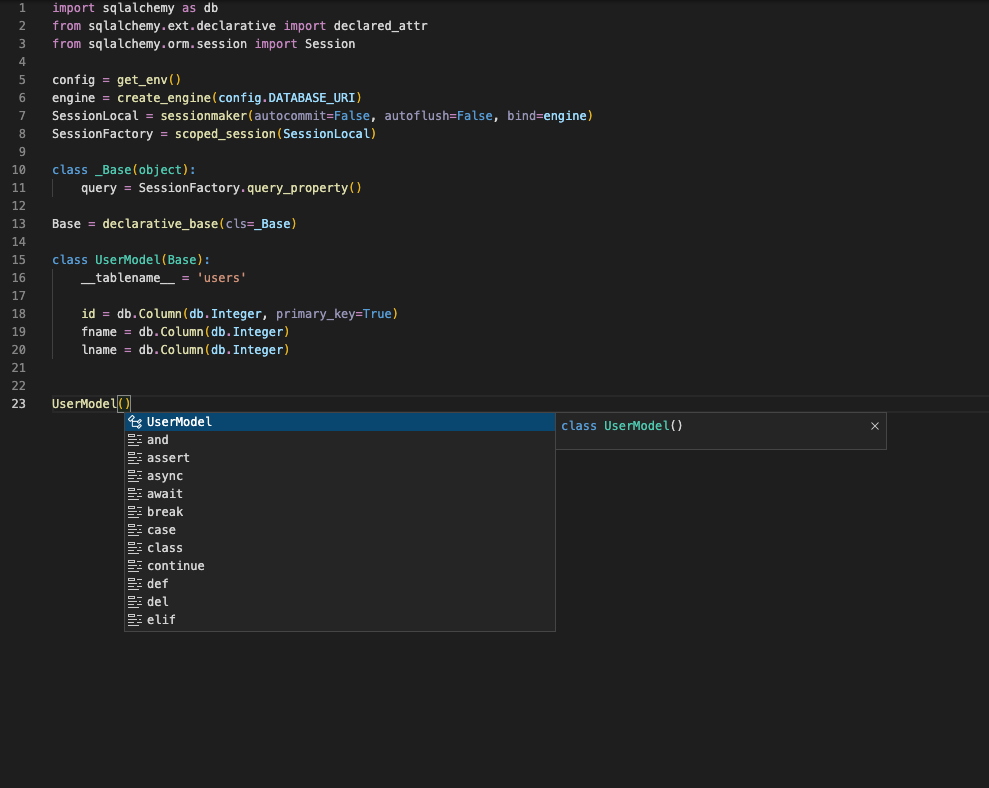
Task: Click the keyword icon beside 'del'
Action: click(x=135, y=602)
